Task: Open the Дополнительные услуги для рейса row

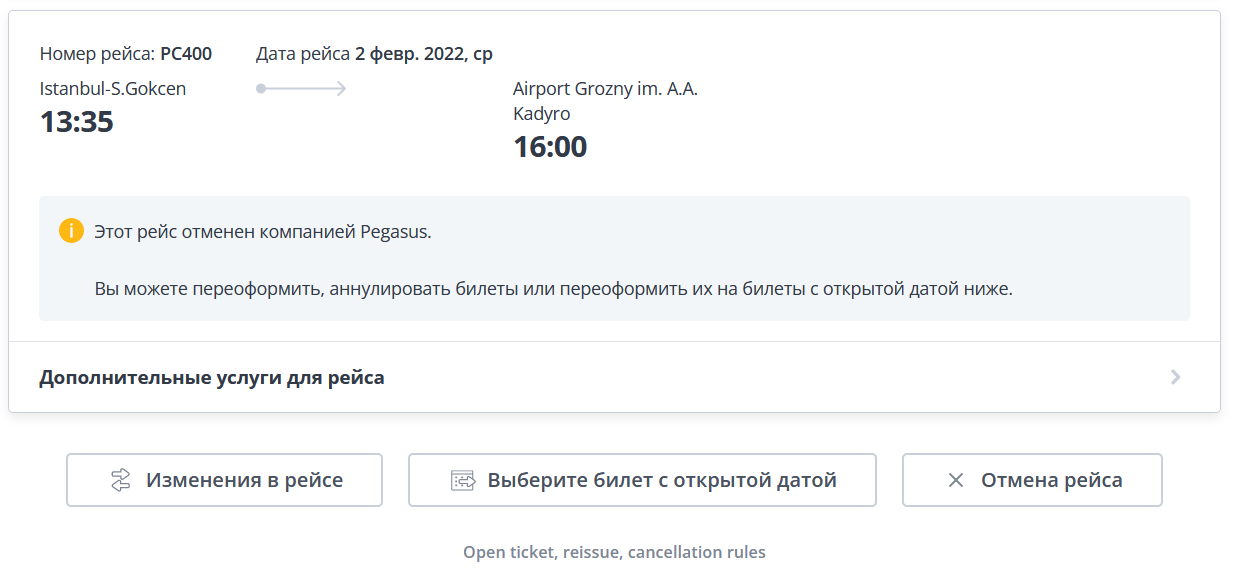Action: point(614,377)
